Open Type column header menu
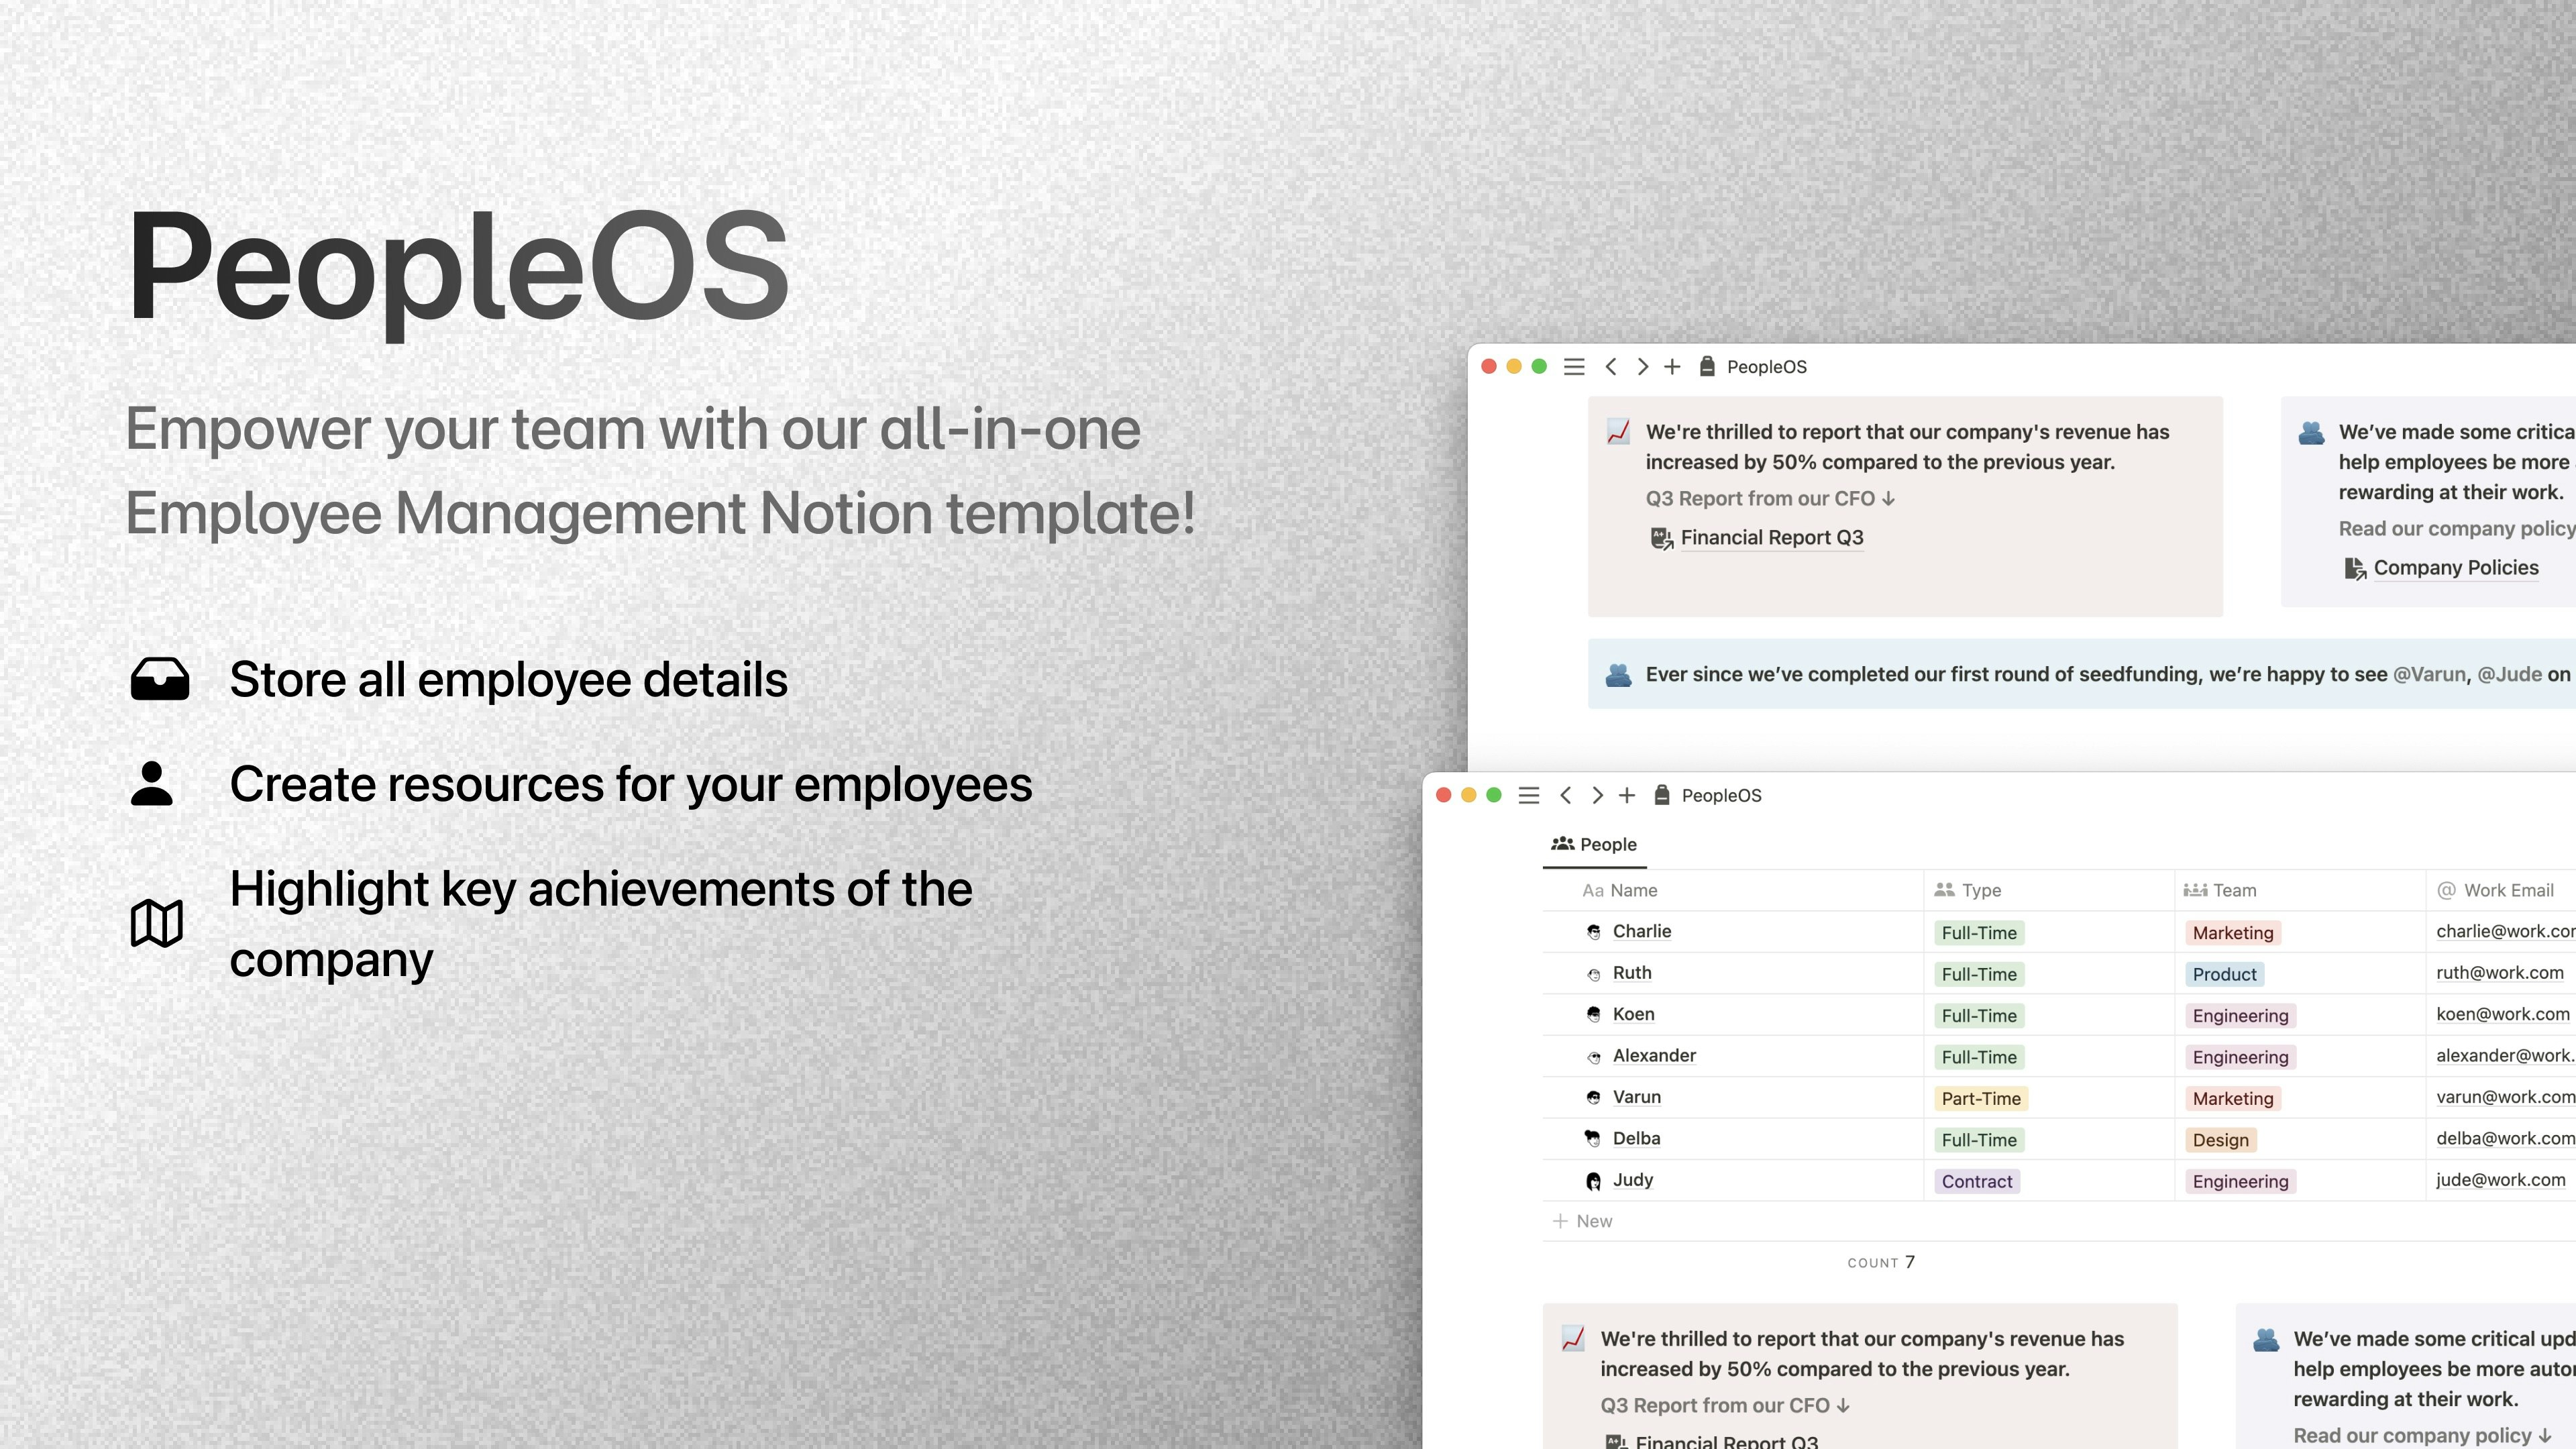Screen dimensions: 2576x1449 pyautogui.click(x=2049, y=890)
